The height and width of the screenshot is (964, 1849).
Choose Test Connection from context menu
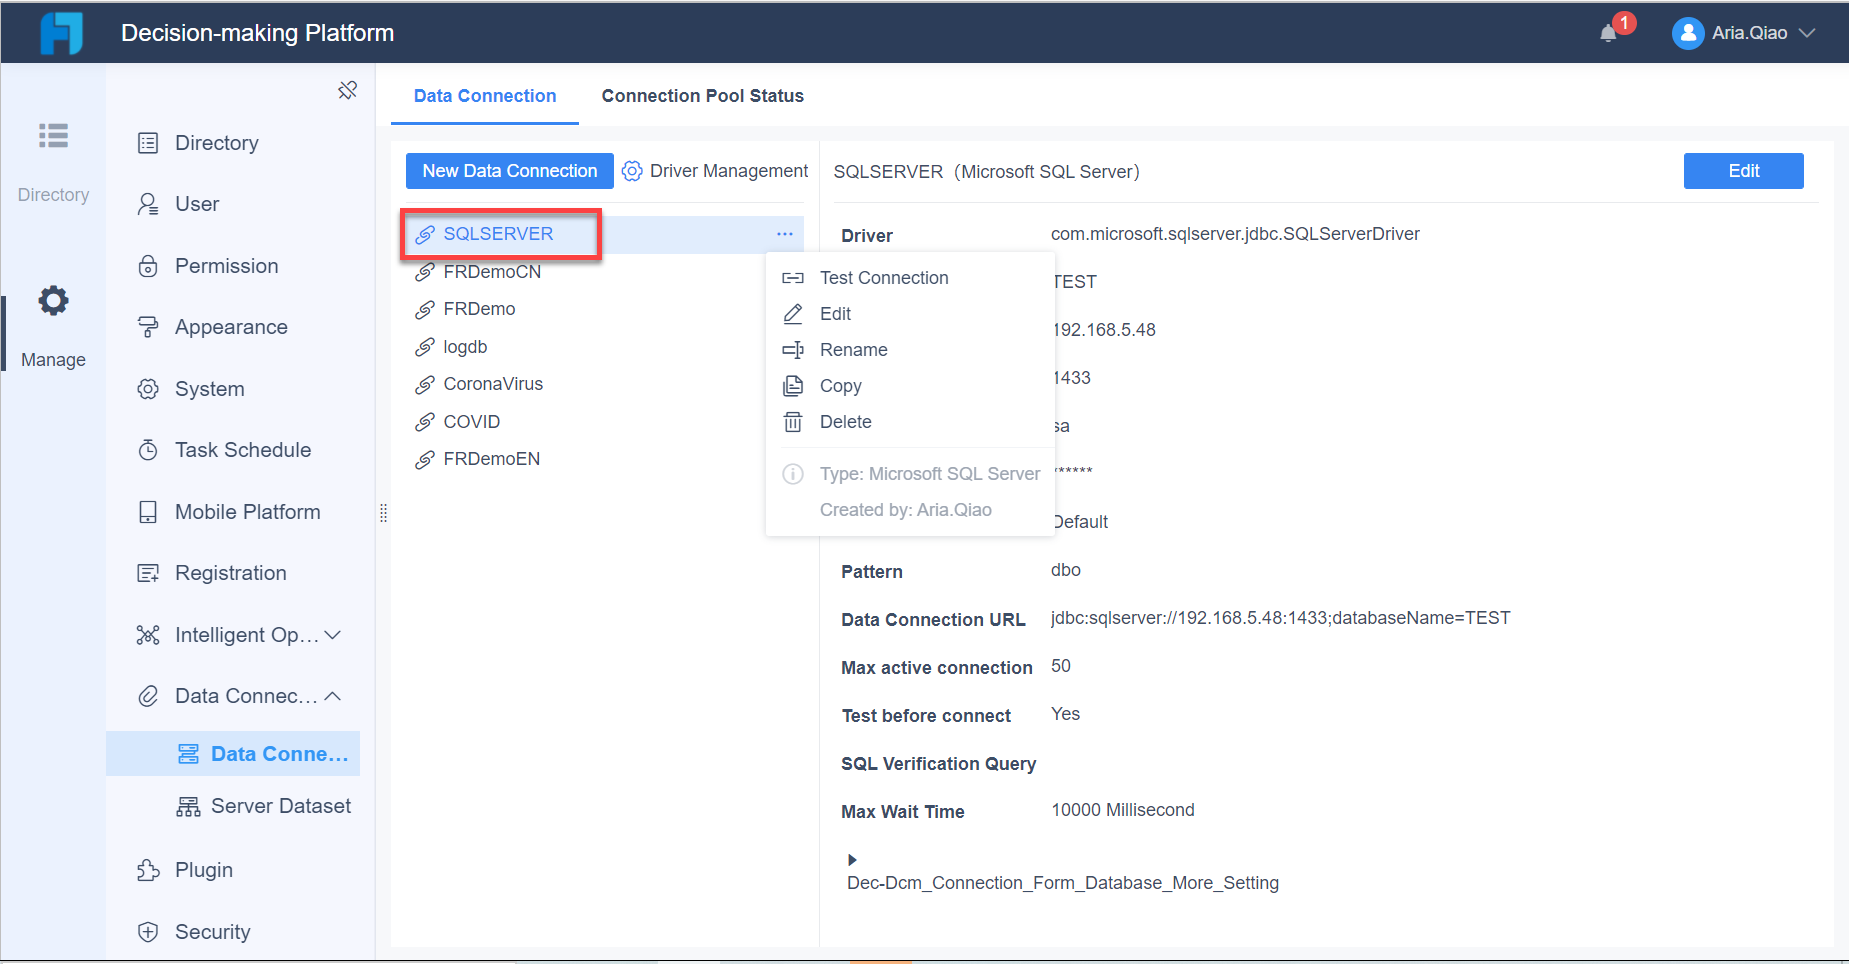883,277
